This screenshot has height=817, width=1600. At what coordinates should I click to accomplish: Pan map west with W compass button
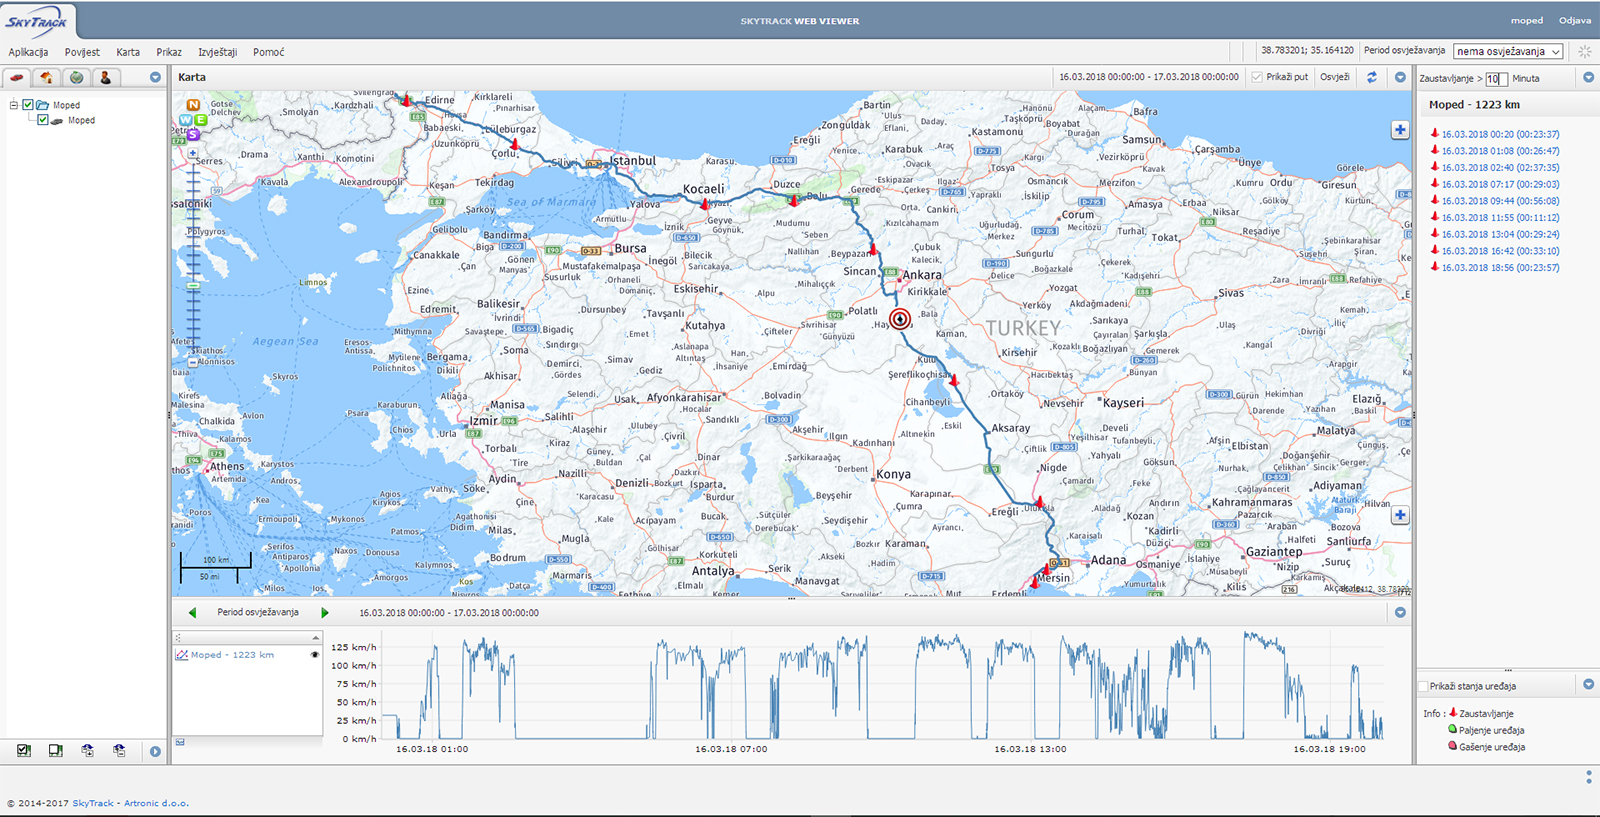(x=185, y=120)
